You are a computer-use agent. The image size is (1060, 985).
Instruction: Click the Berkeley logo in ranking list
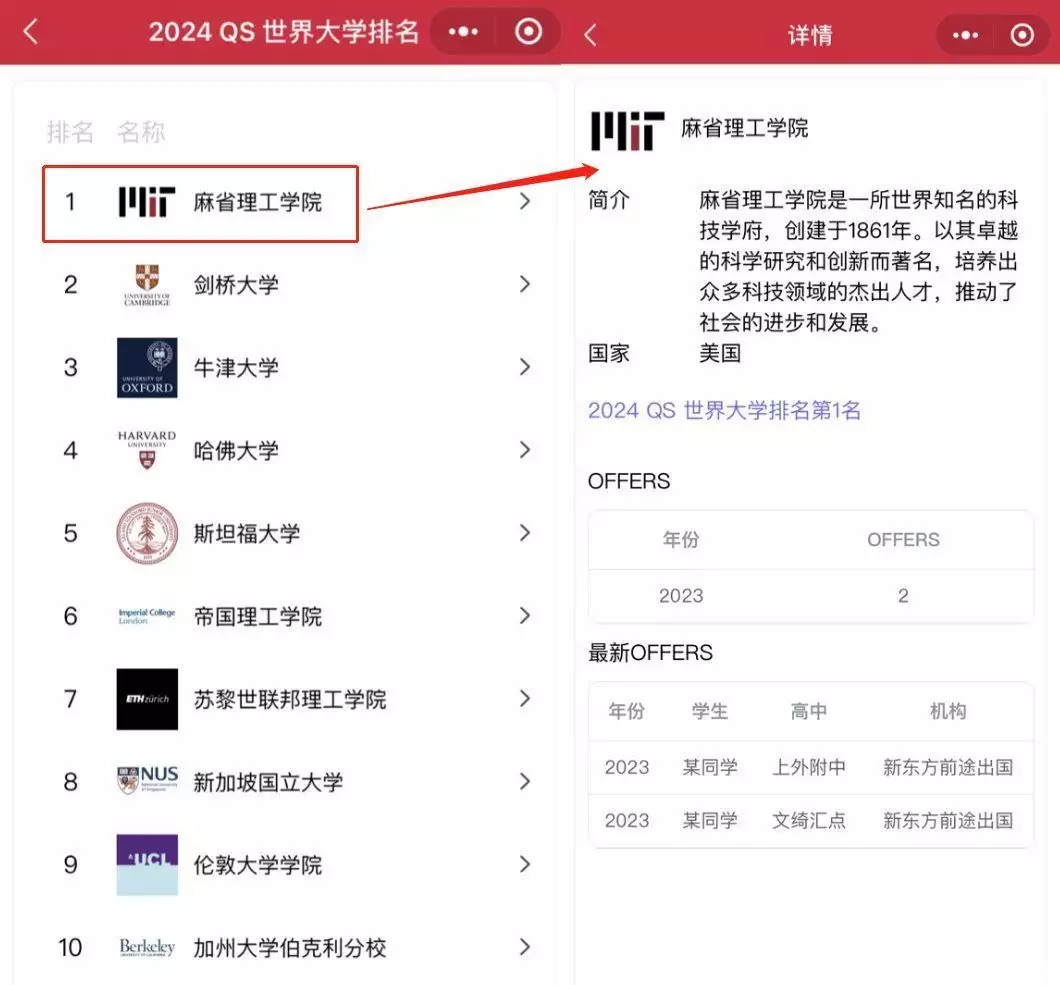point(147,948)
